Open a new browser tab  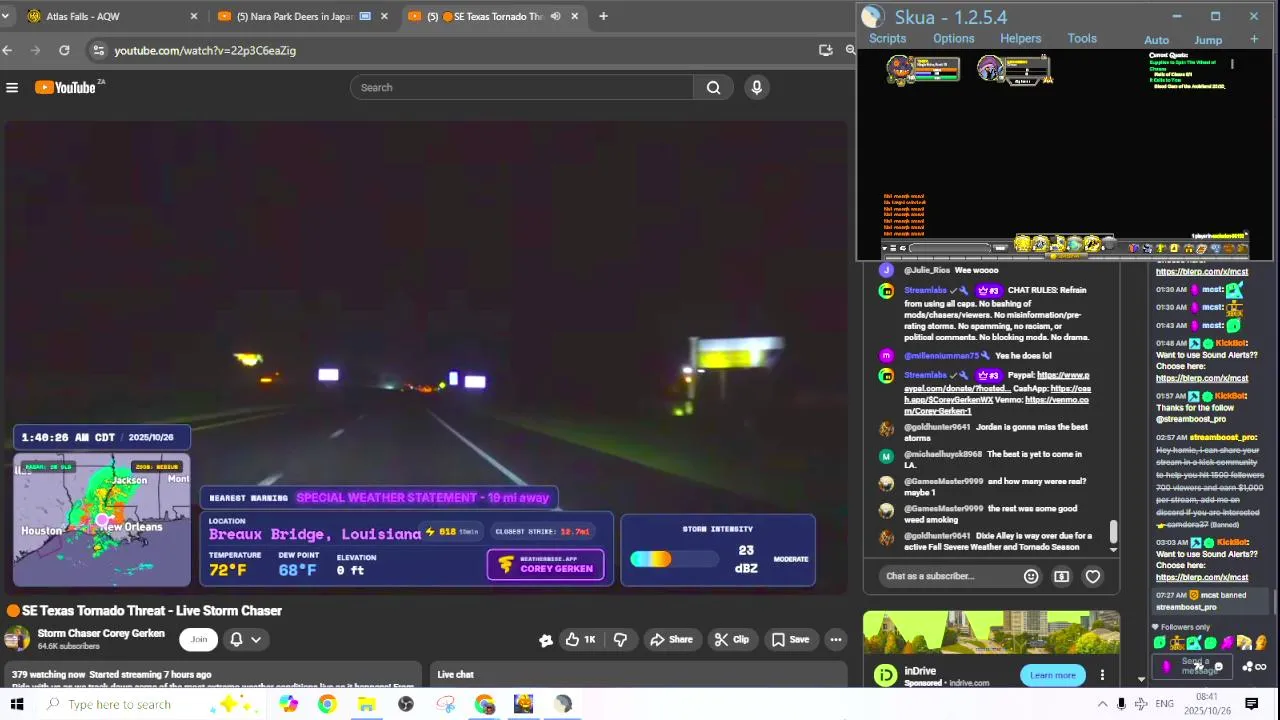click(603, 16)
